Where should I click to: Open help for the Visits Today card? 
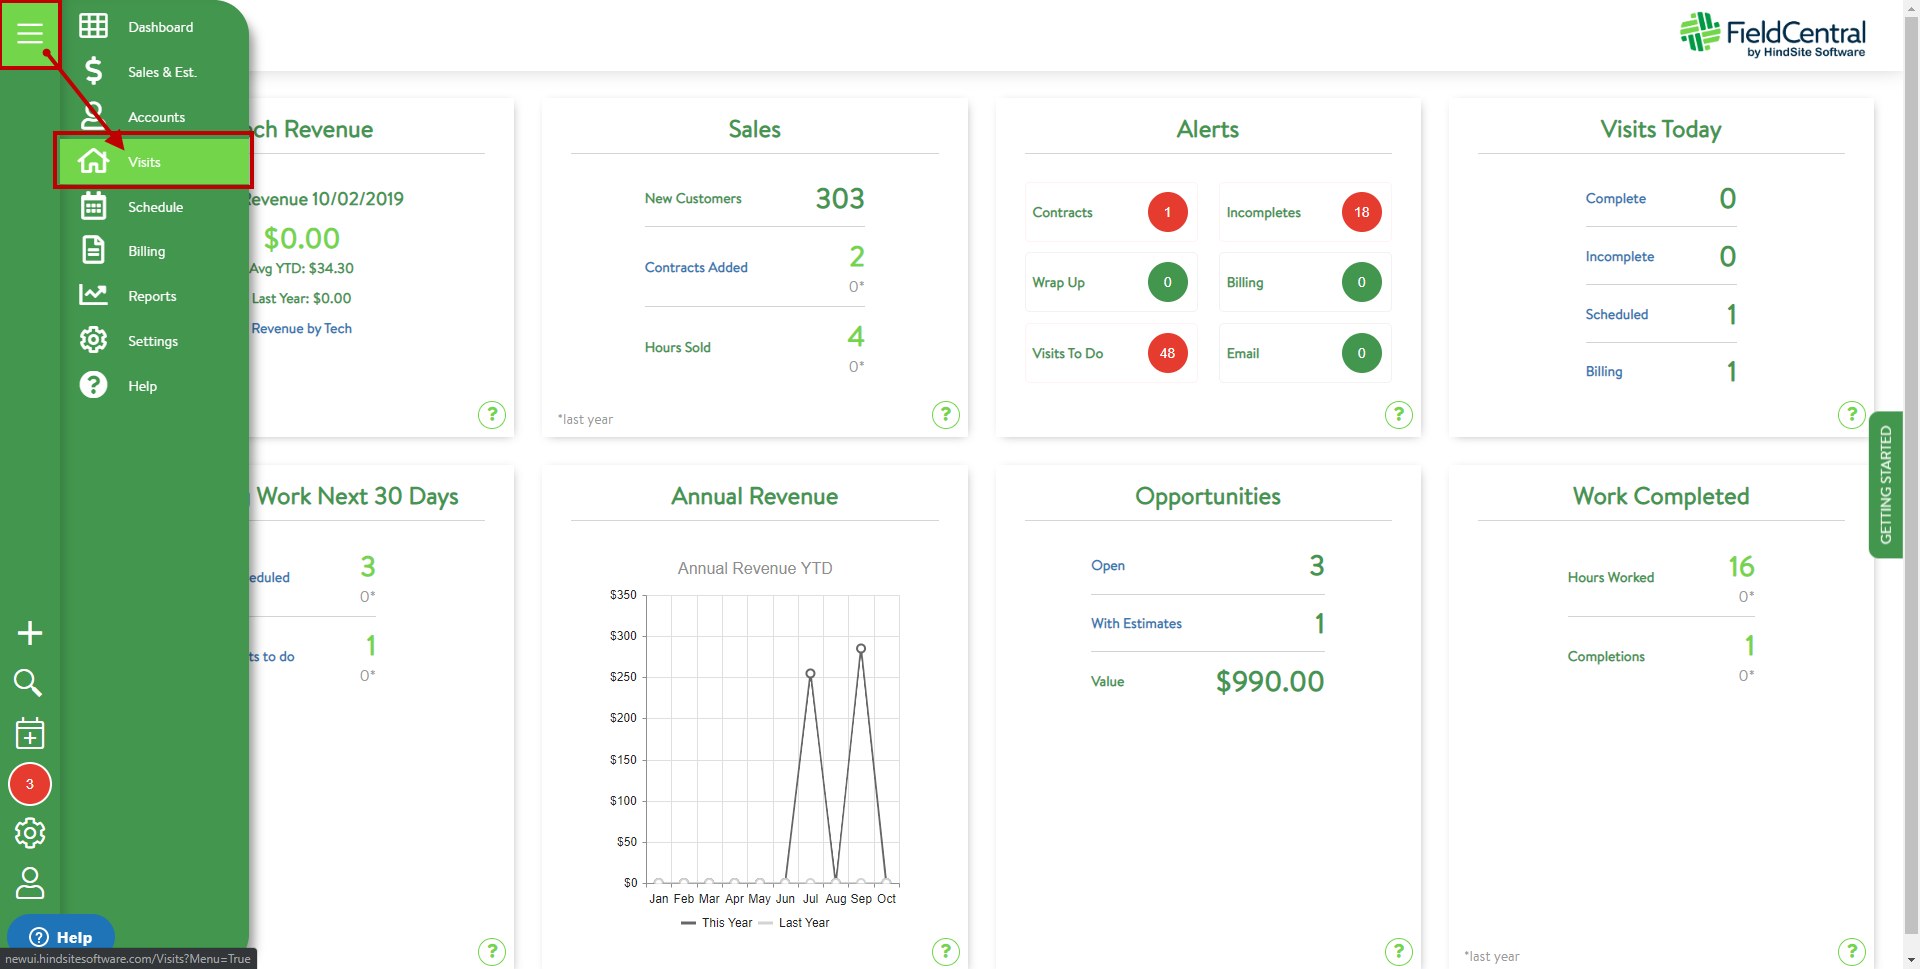point(1851,415)
